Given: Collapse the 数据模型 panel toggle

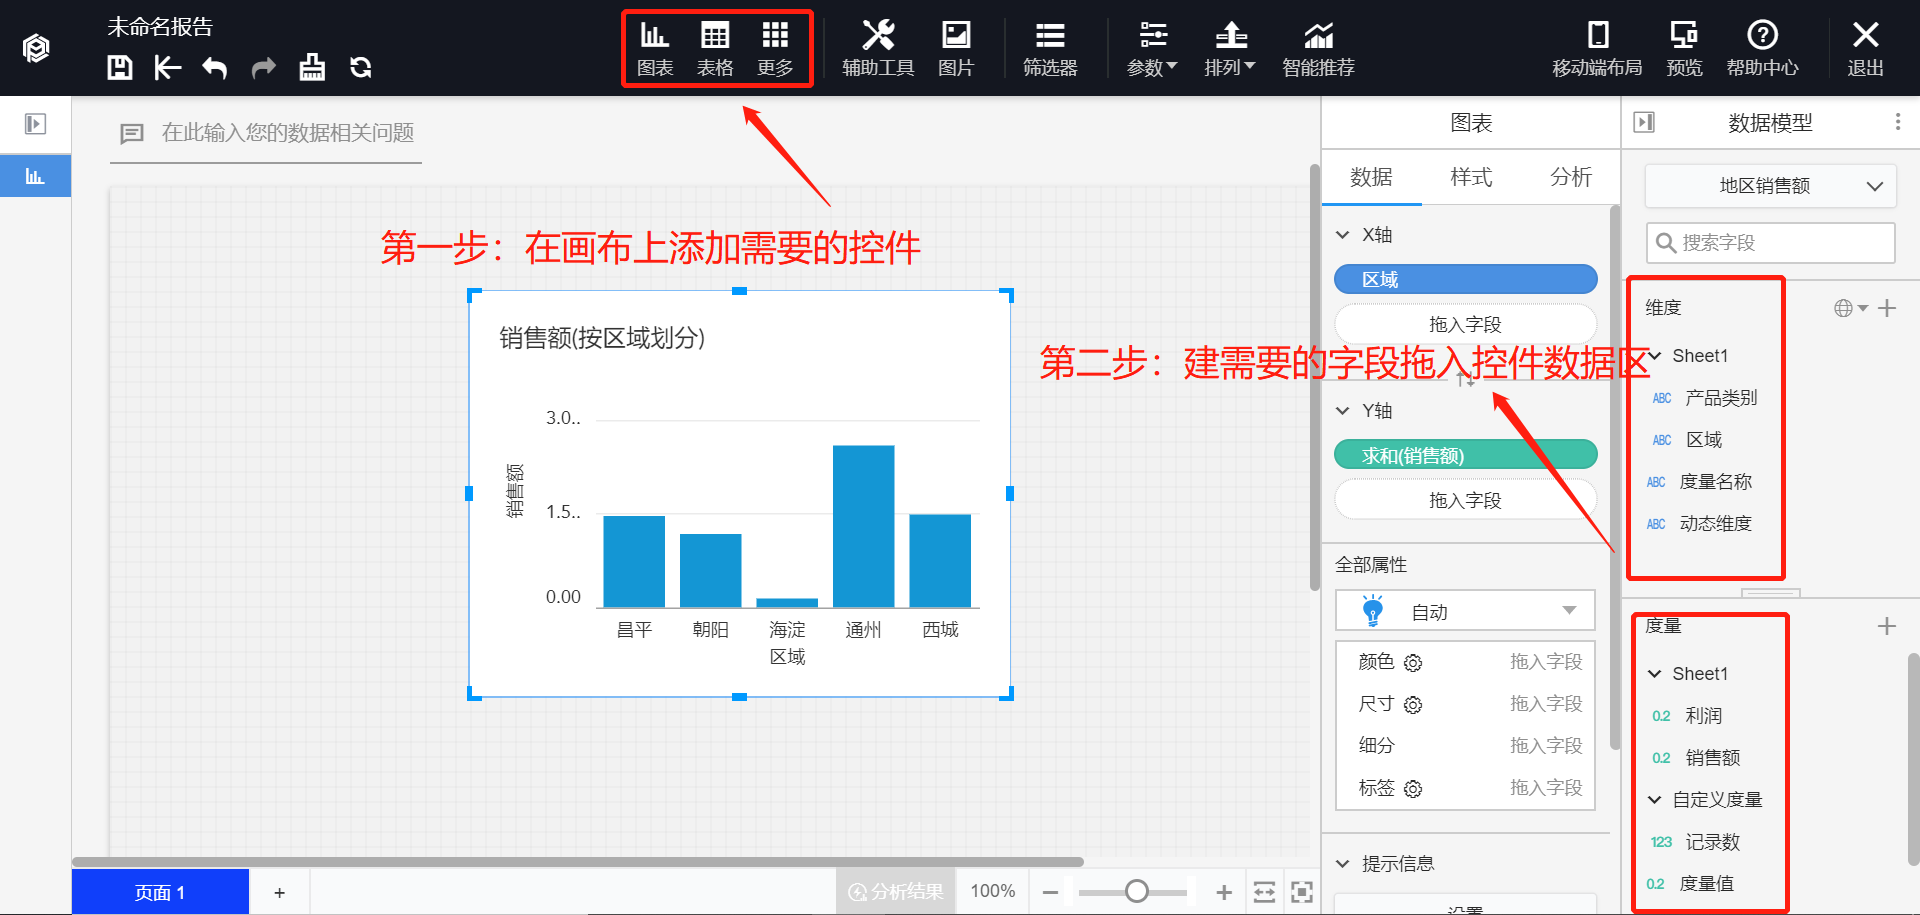Looking at the screenshot, I should point(1644,123).
